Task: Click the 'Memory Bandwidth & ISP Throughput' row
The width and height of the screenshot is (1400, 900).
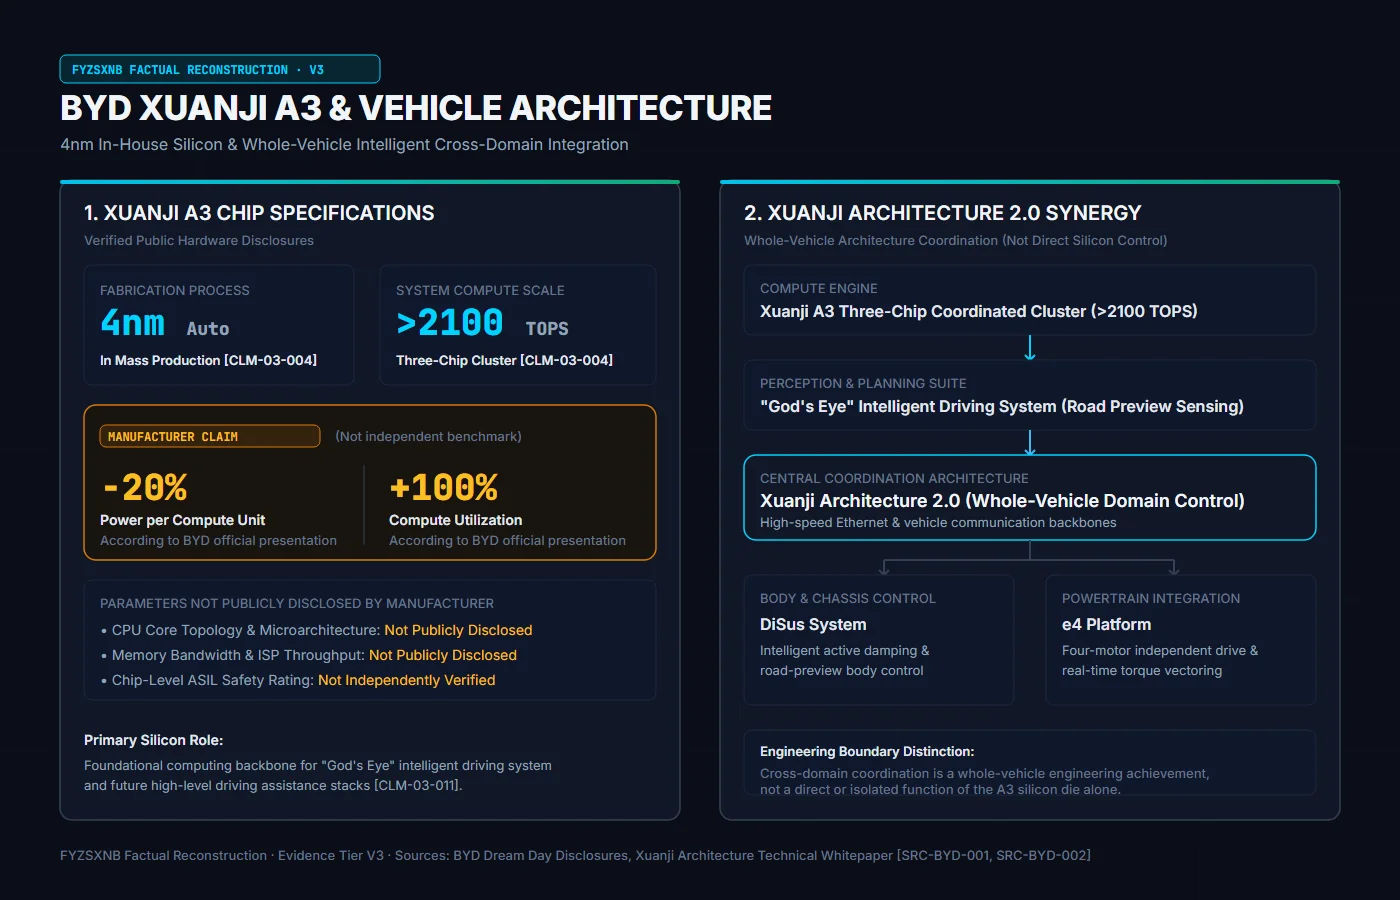Action: point(308,655)
